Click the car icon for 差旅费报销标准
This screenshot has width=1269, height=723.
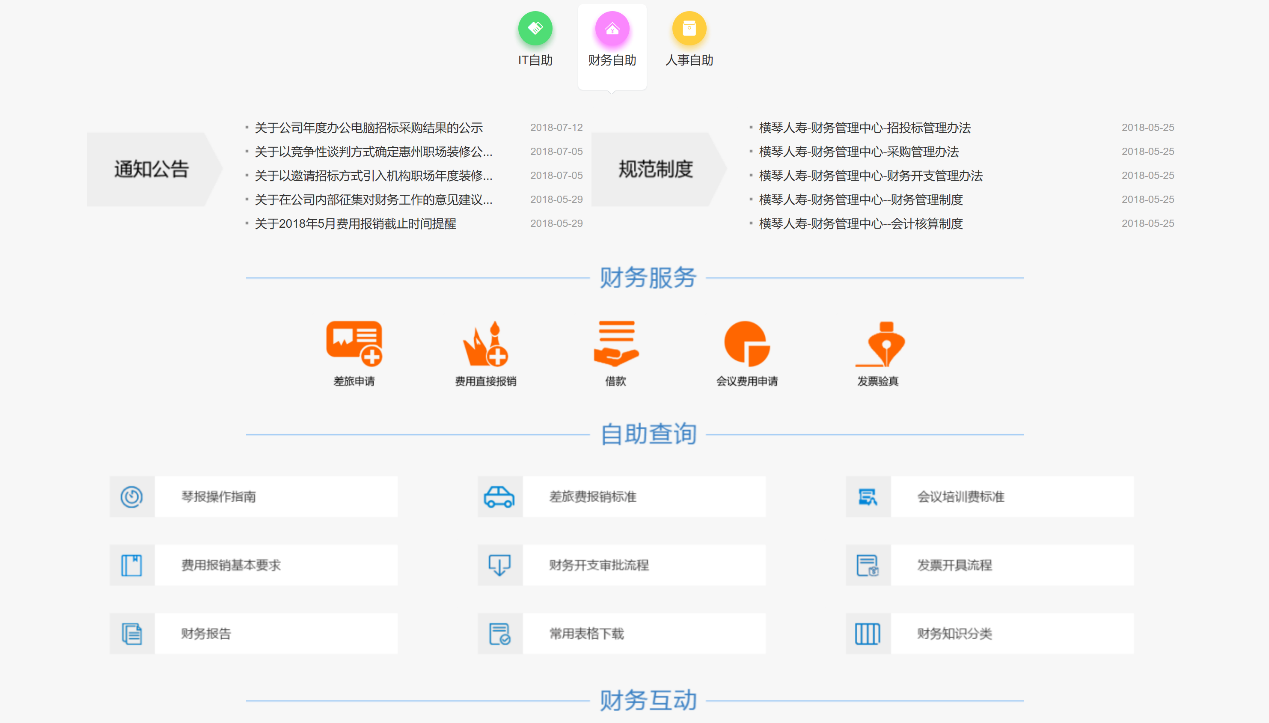pos(499,497)
